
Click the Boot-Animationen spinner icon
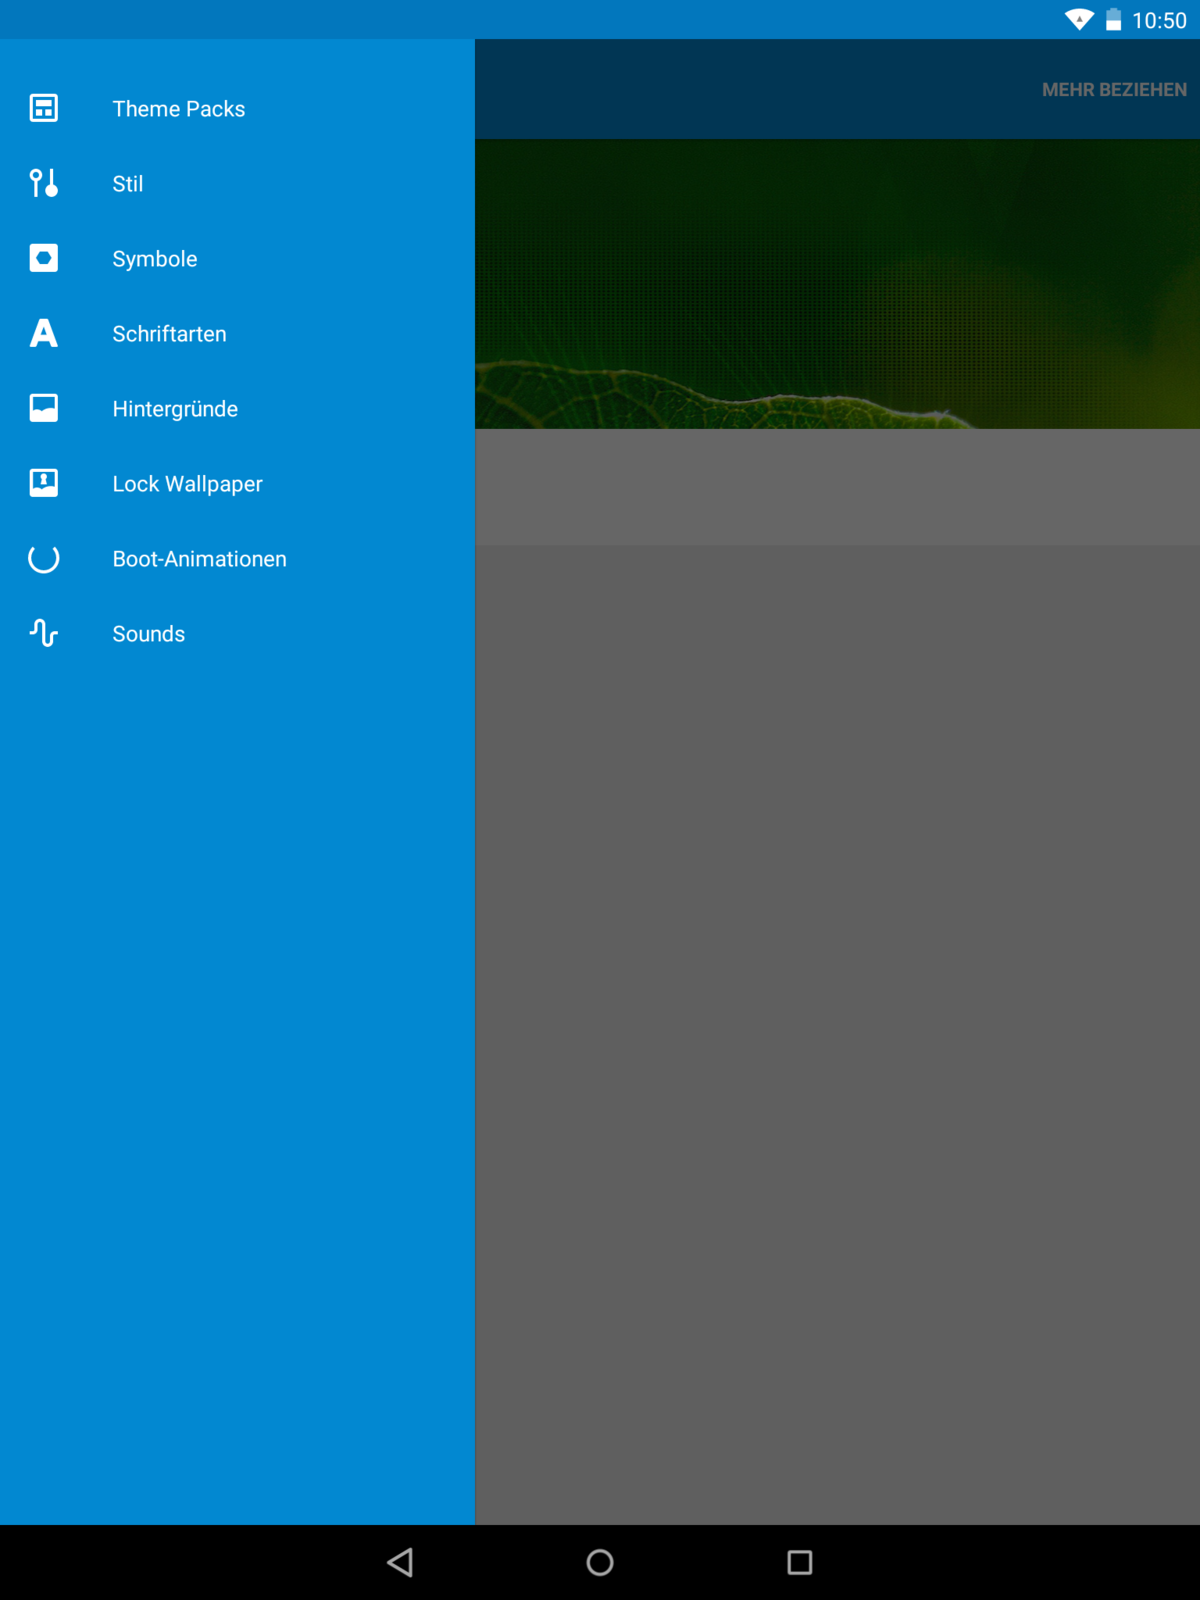[x=44, y=558]
